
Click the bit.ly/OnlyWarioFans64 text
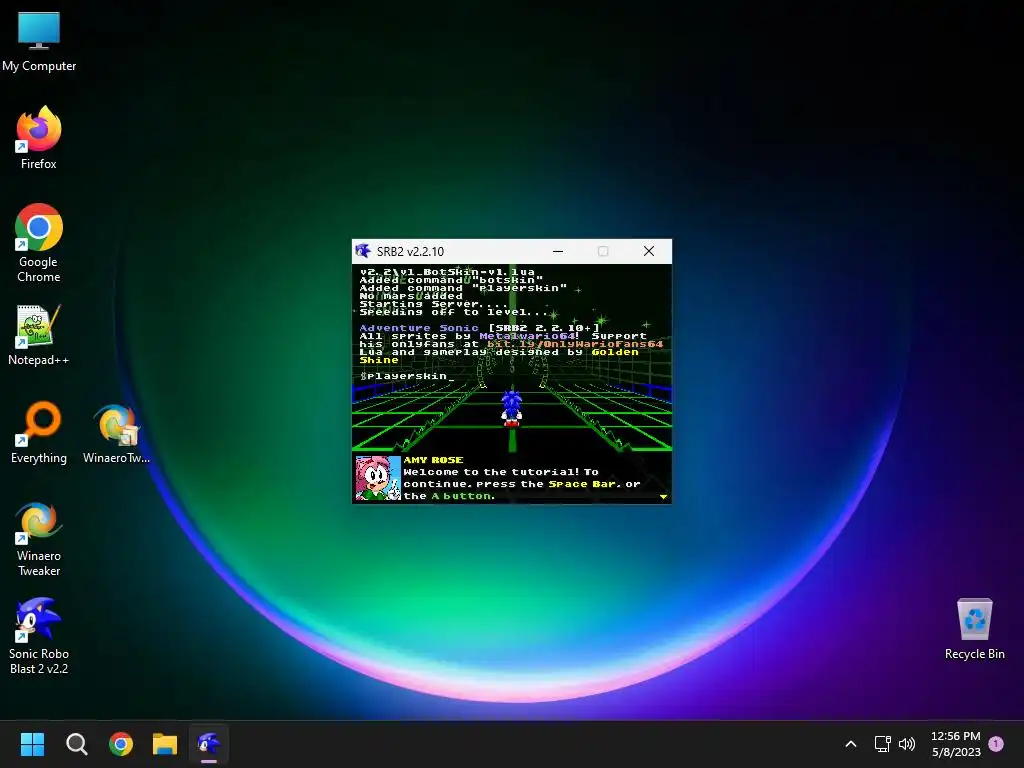[x=575, y=344]
